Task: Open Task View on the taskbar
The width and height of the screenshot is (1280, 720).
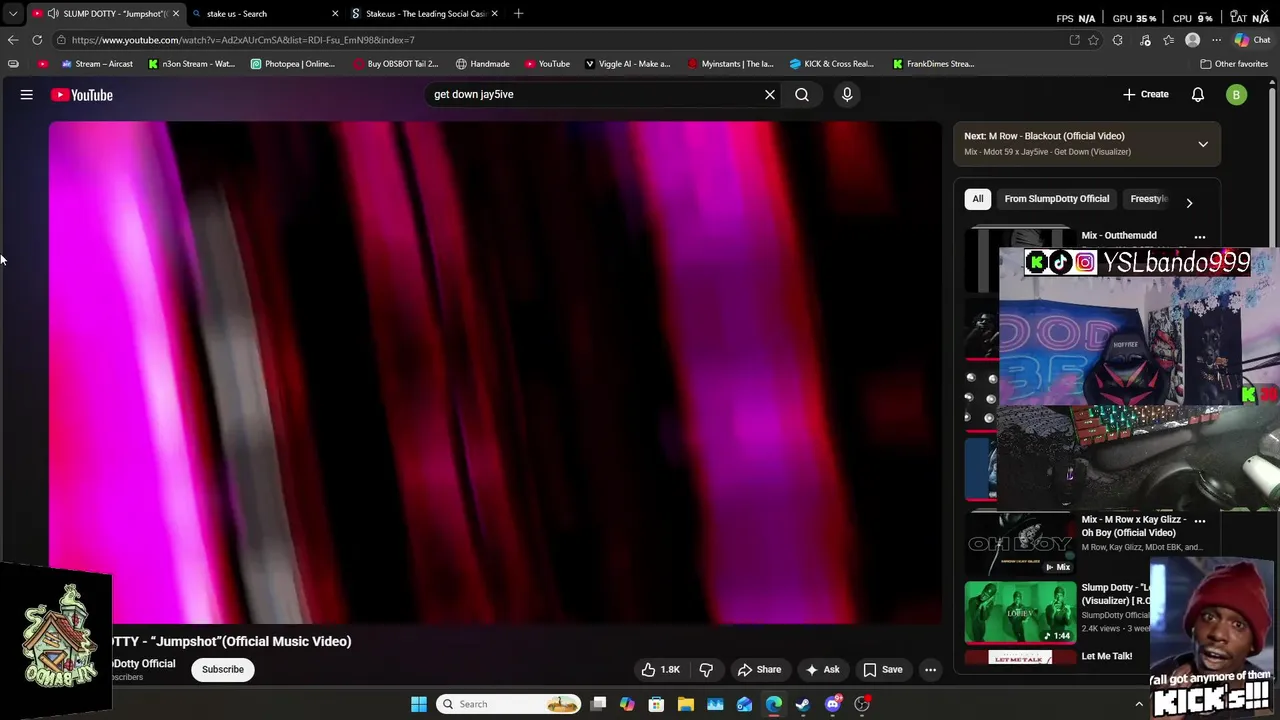Action: [598, 704]
